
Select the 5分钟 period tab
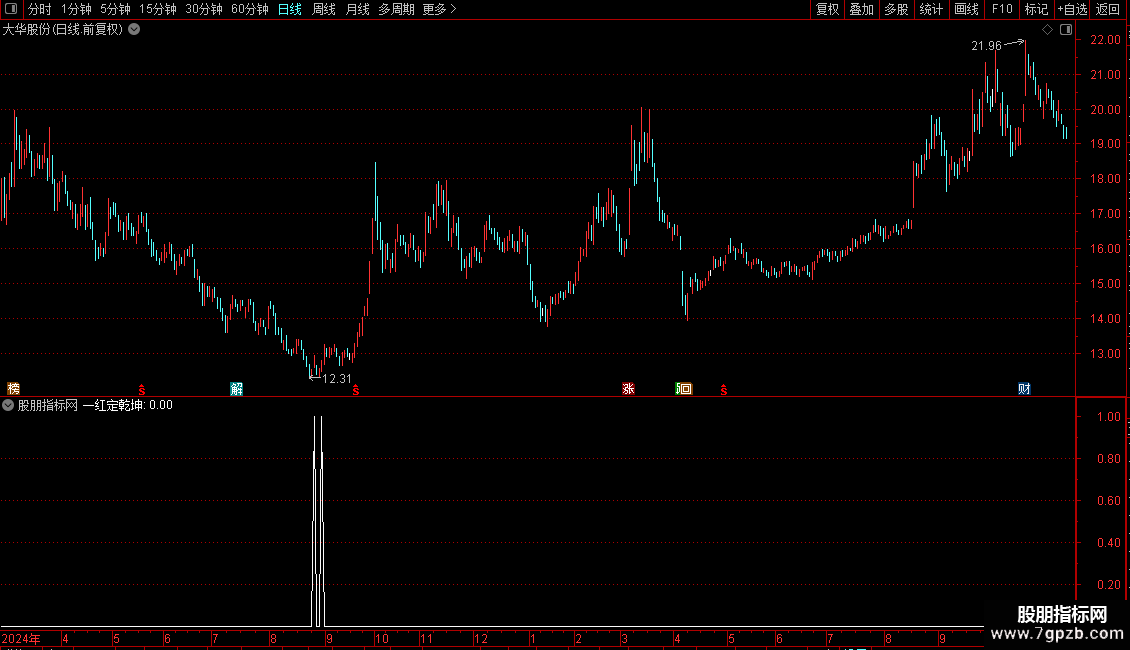(115, 9)
